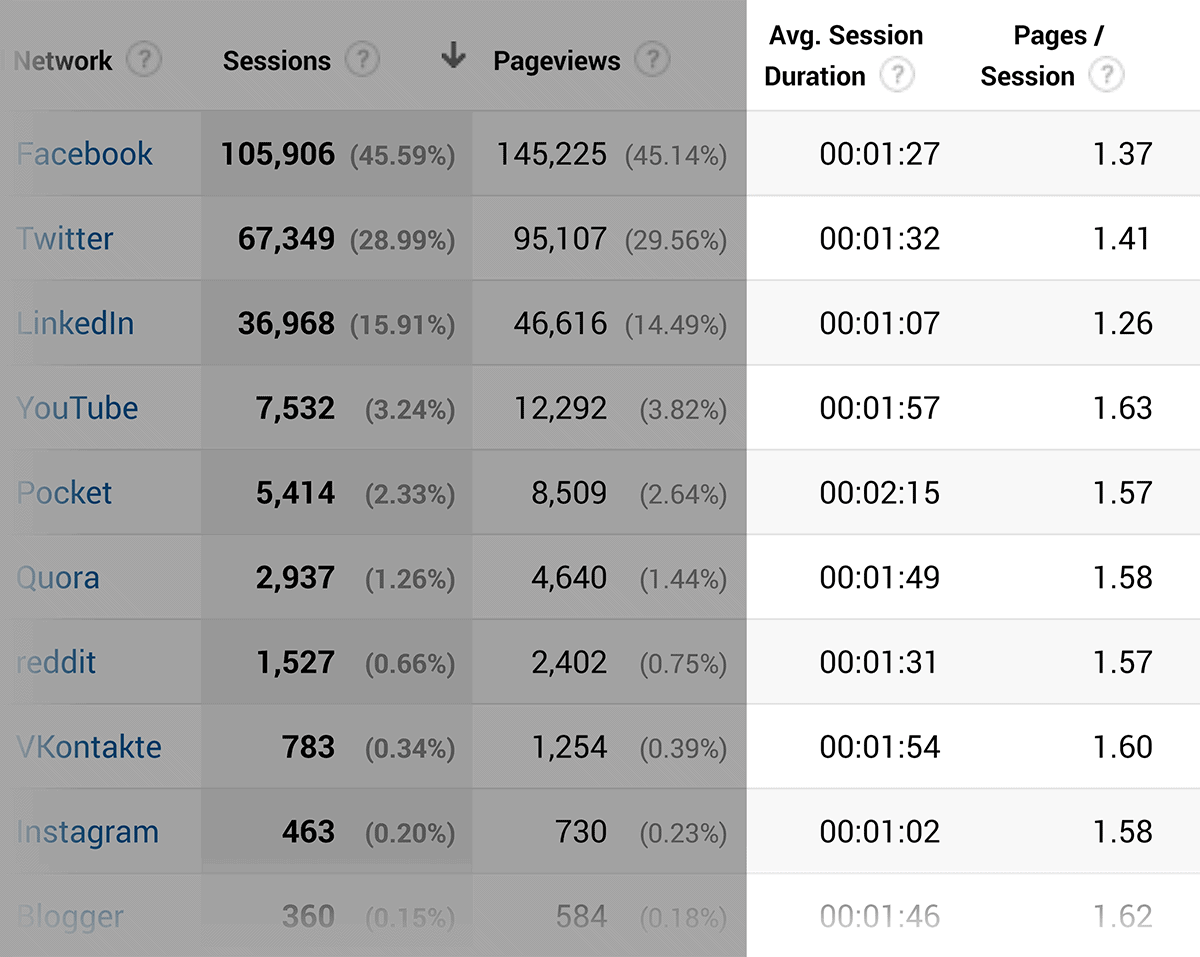The width and height of the screenshot is (1200, 957).
Task: Open the Facebook network link
Action: coord(85,154)
